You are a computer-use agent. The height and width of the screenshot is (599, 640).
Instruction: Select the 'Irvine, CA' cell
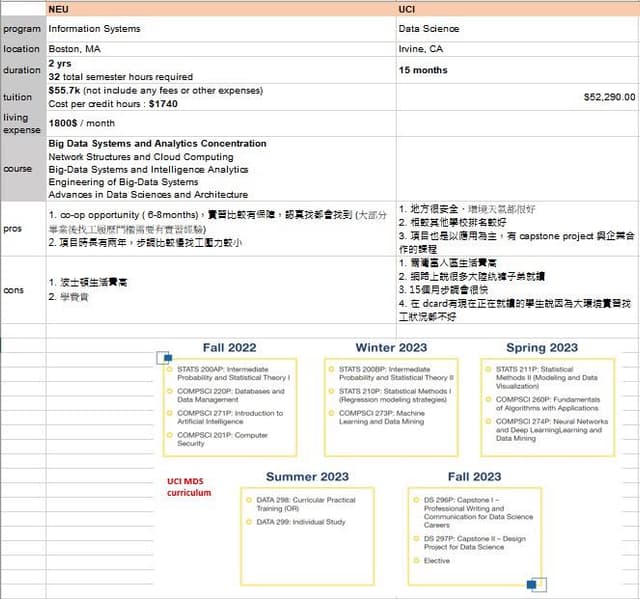pos(518,49)
